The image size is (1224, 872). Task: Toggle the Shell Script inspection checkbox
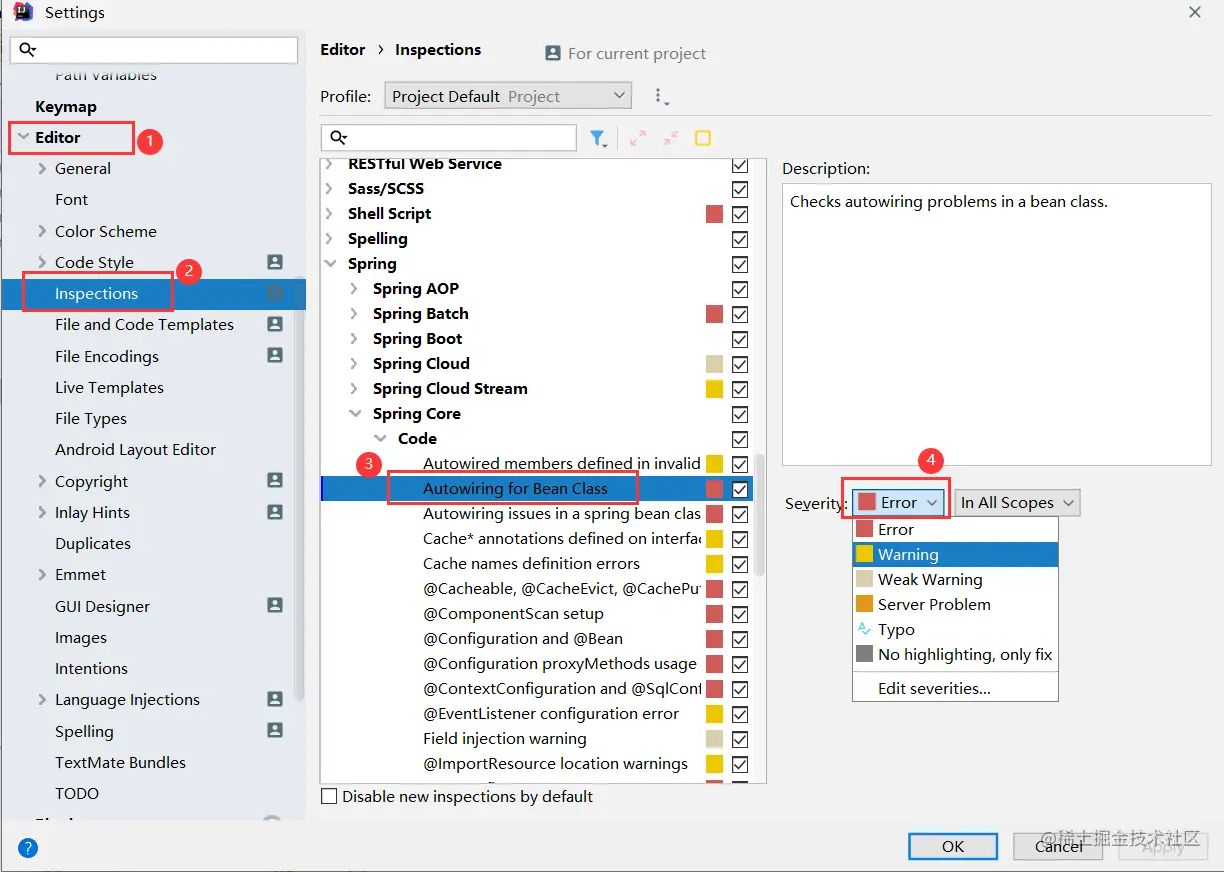(740, 214)
